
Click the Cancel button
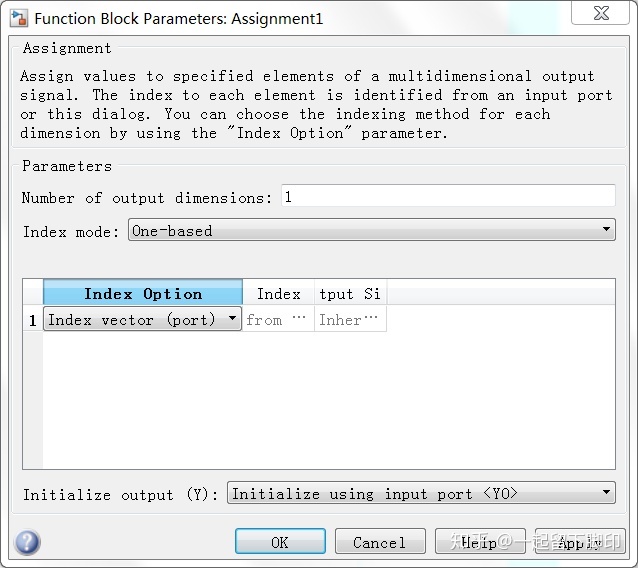click(380, 542)
